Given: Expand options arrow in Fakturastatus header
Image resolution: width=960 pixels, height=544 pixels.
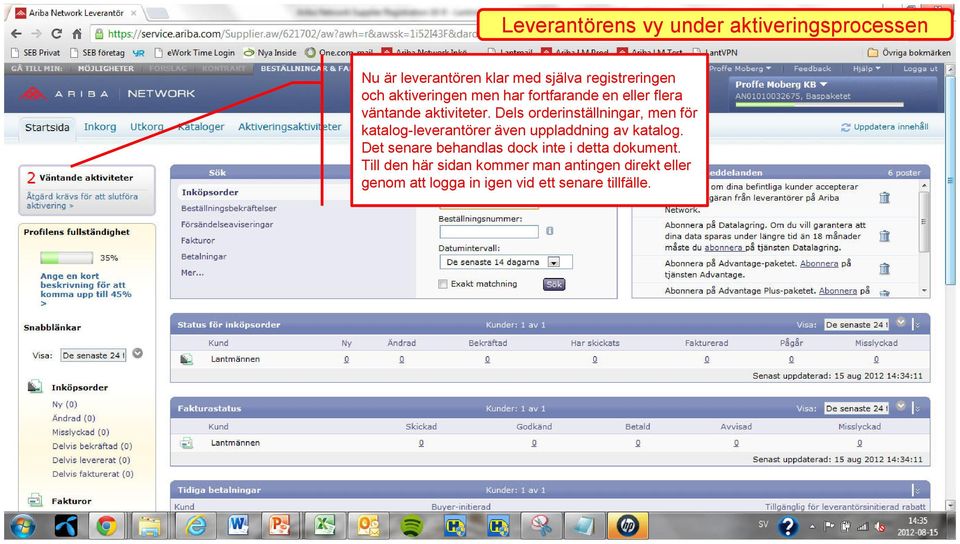Looking at the screenshot, I should click(x=917, y=408).
